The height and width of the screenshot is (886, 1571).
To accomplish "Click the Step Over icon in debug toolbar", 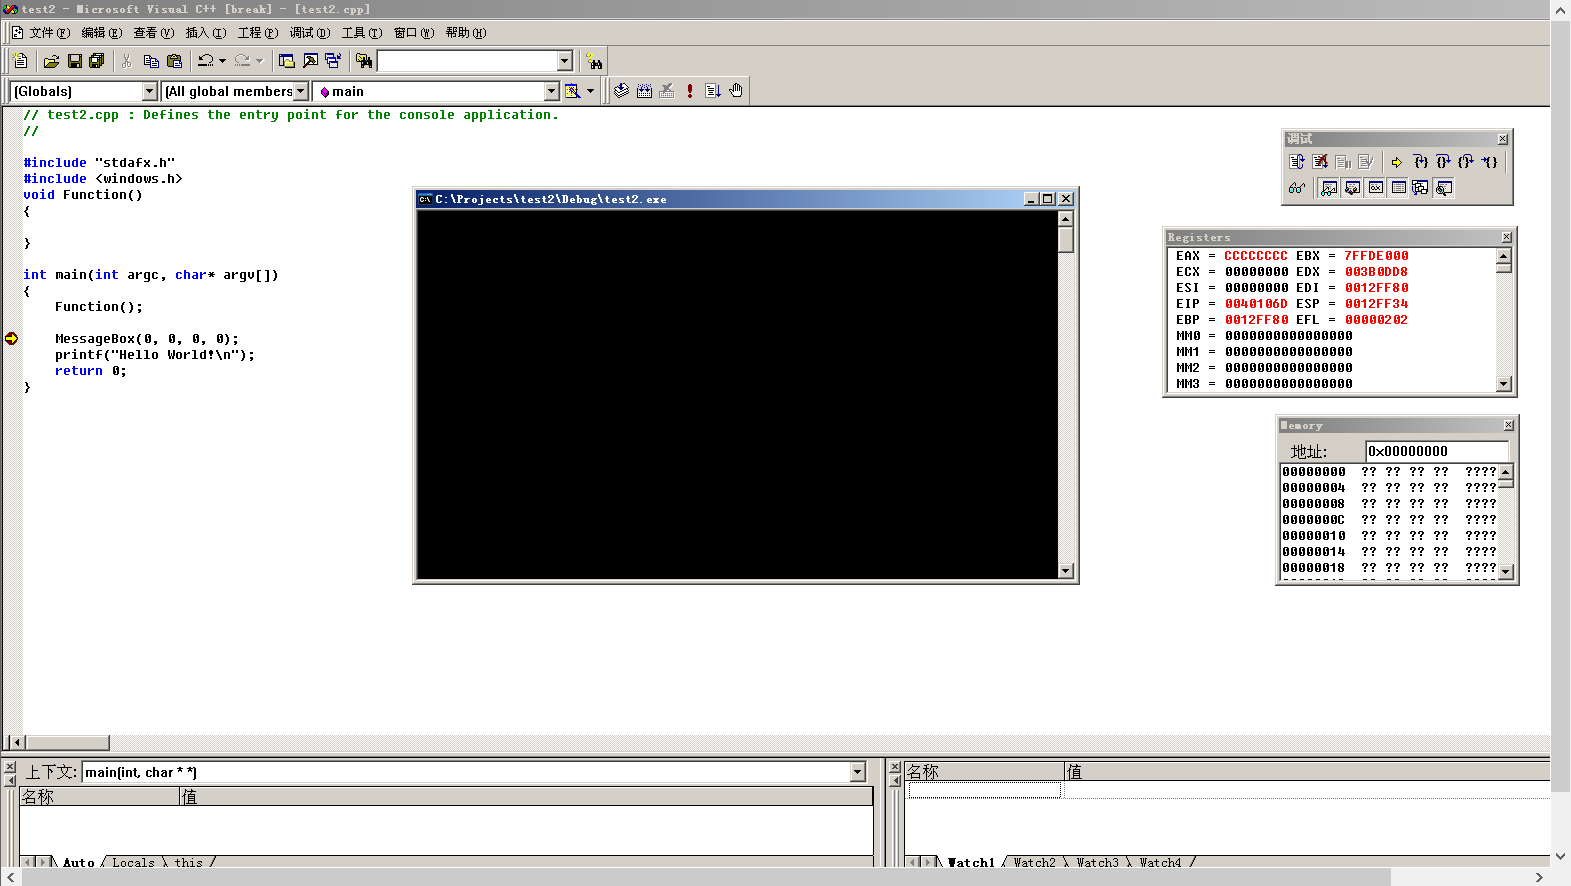I will tap(1443, 161).
